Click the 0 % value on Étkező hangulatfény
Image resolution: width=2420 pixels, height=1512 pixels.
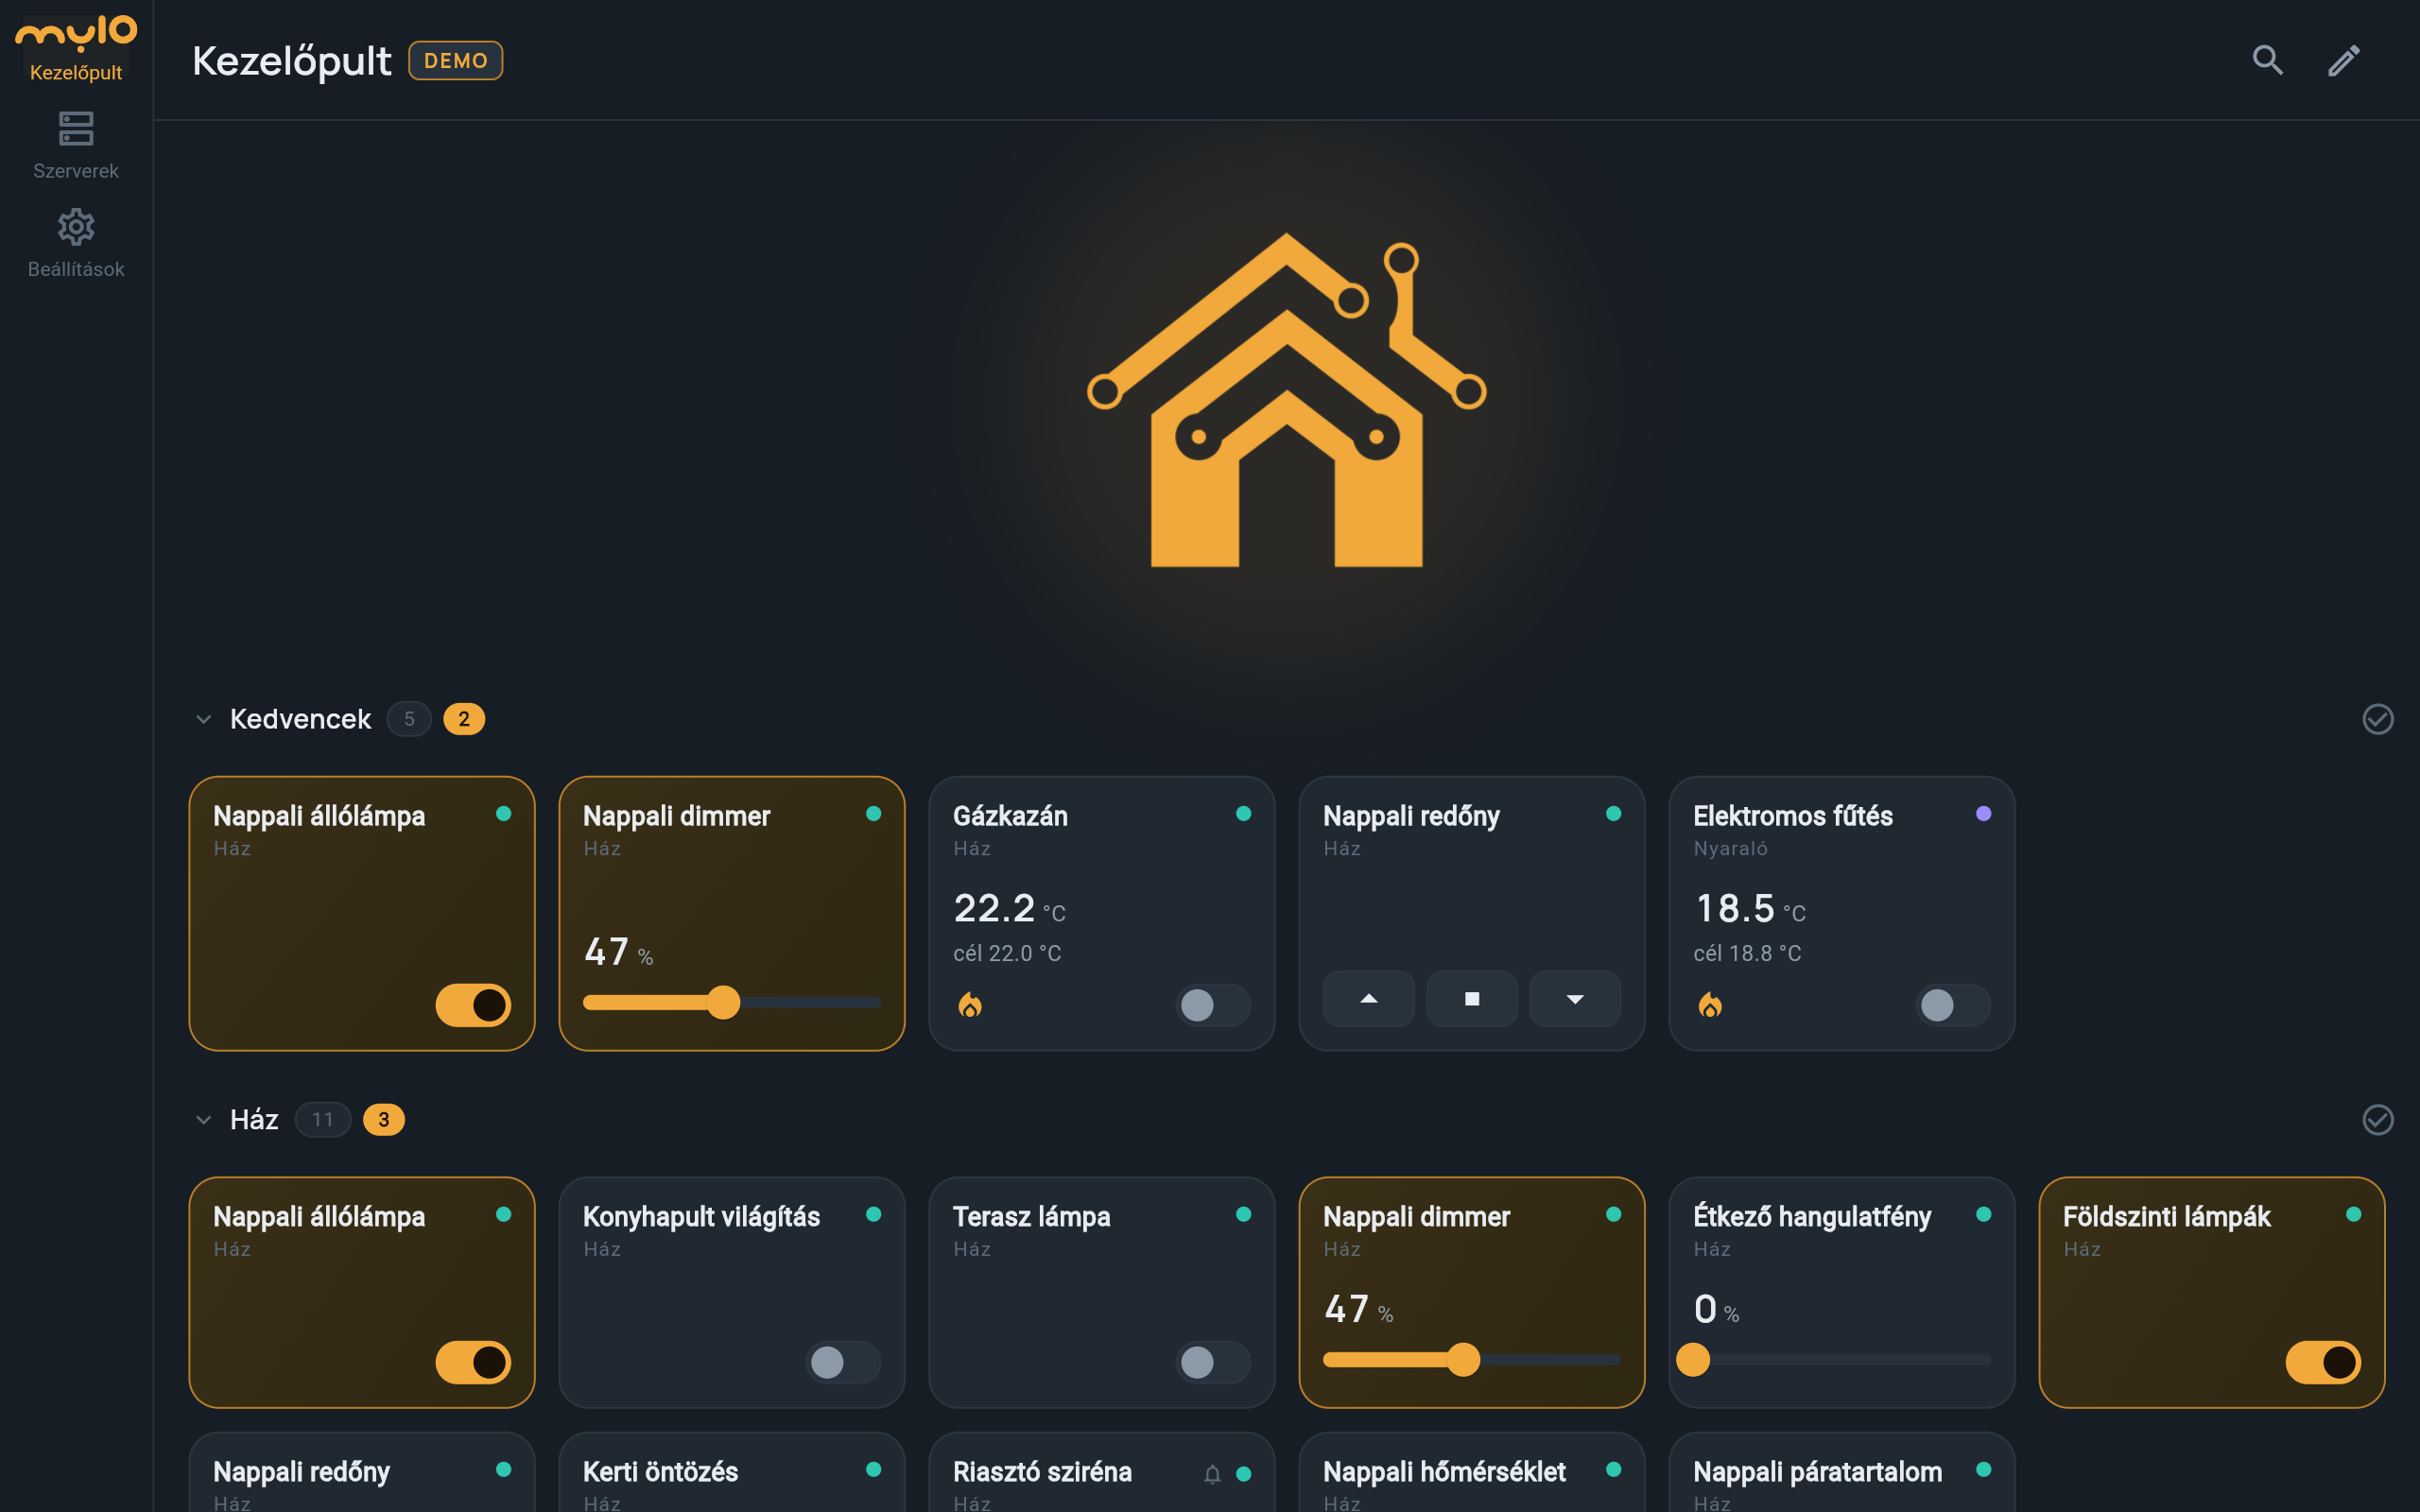1716,1309
